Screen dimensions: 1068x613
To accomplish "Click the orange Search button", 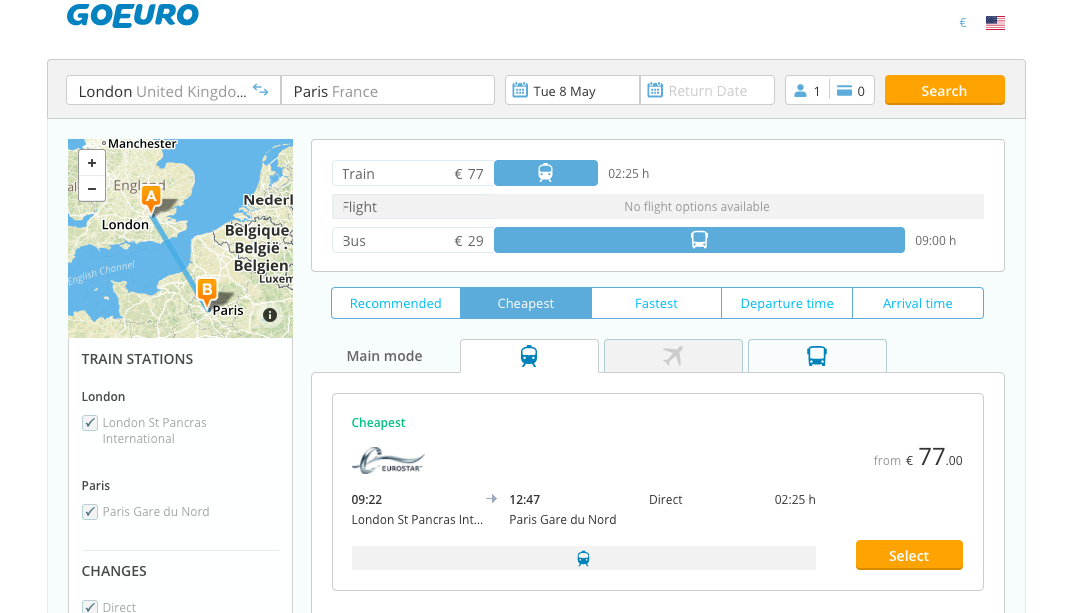I will click(945, 90).
